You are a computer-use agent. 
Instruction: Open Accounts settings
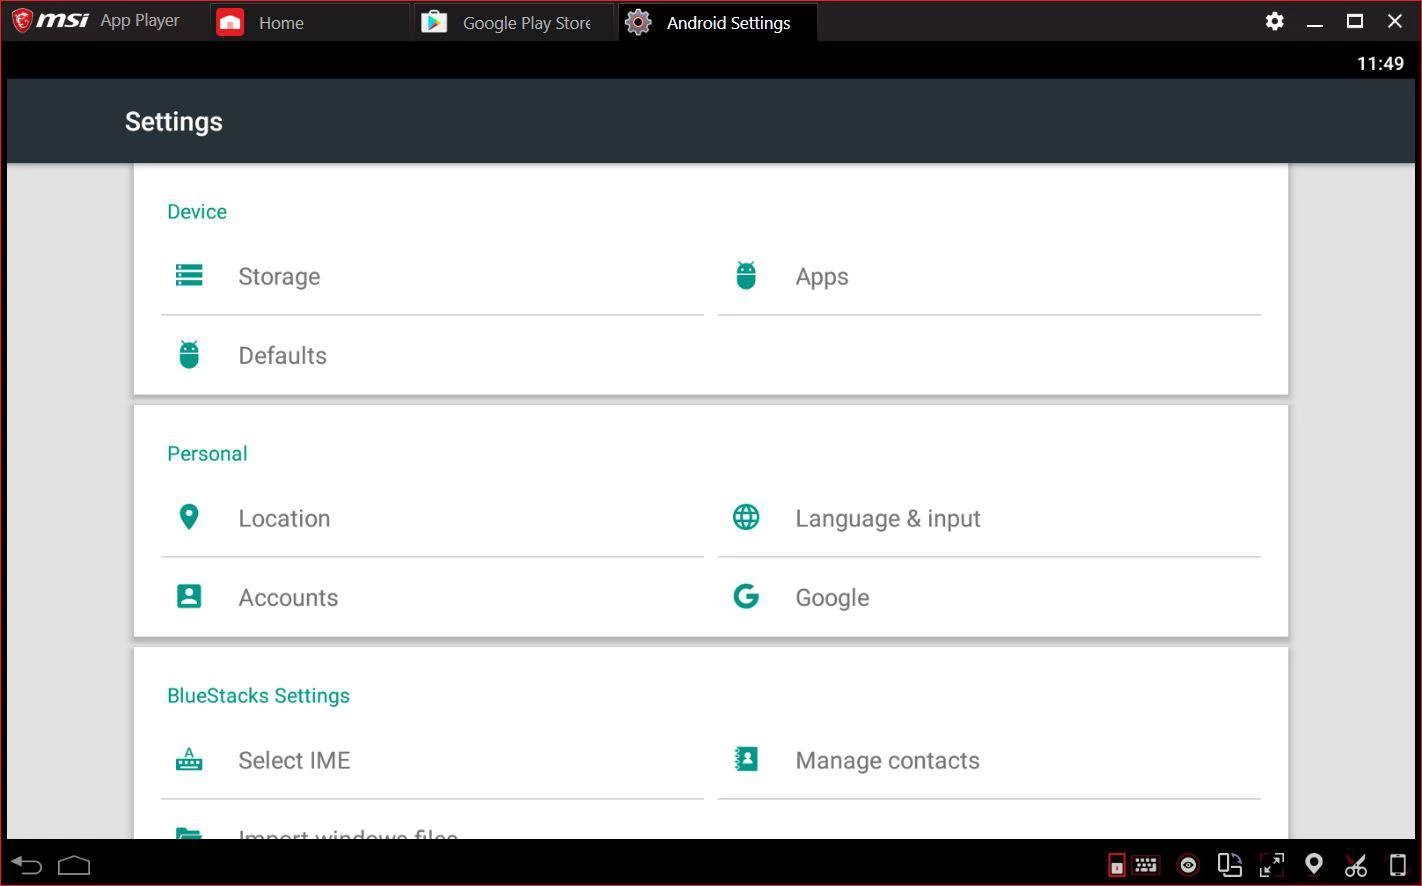click(x=288, y=598)
